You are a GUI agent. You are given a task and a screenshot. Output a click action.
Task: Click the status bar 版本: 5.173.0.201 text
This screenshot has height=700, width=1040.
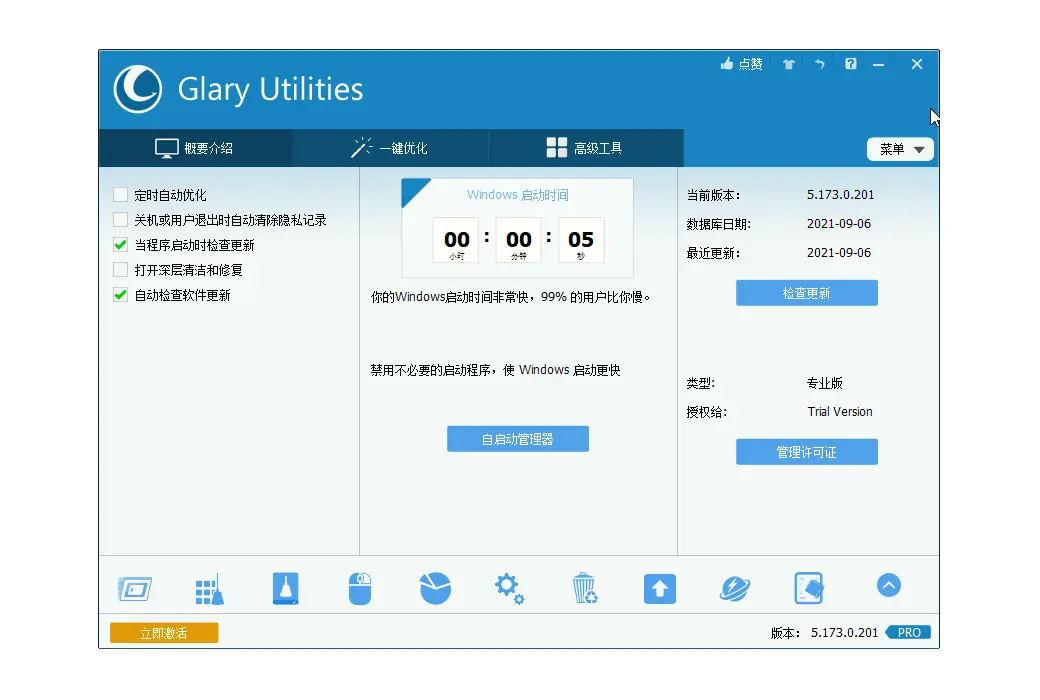(x=824, y=633)
